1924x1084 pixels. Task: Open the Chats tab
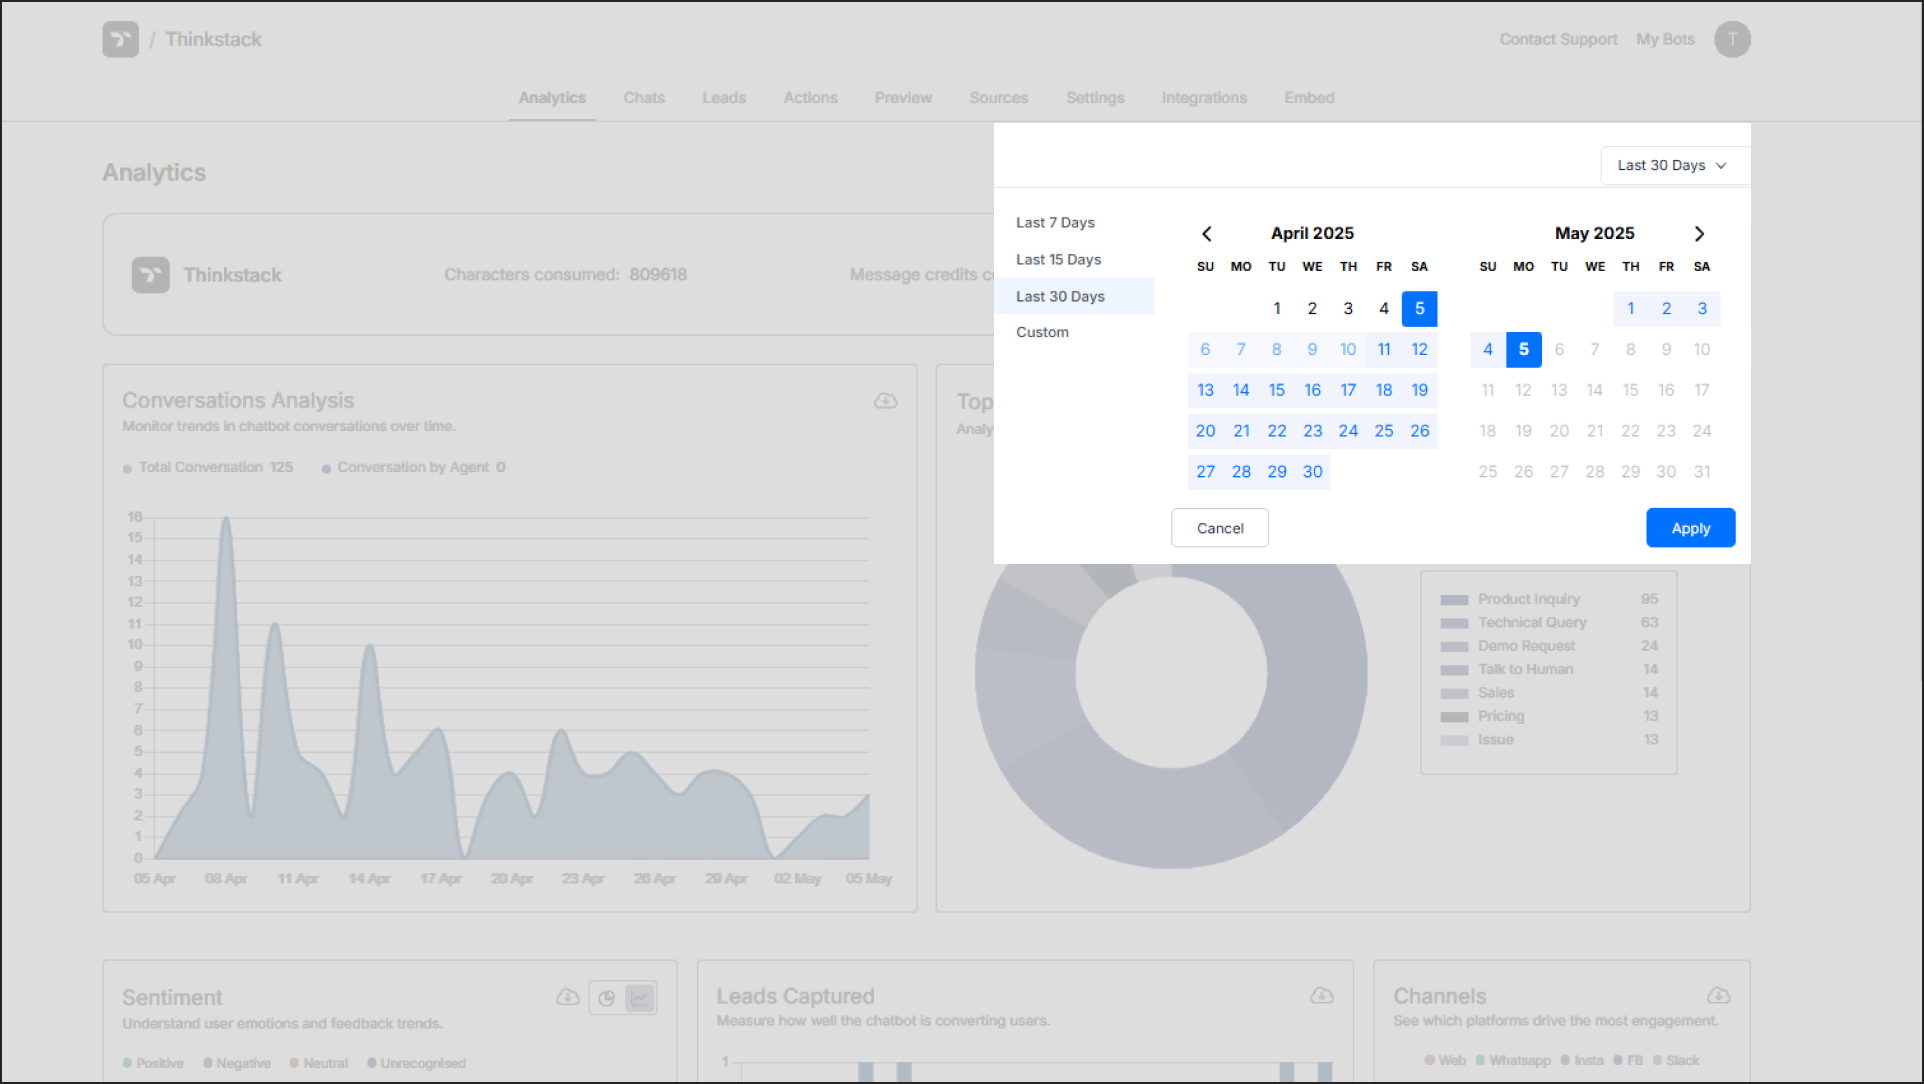(644, 98)
